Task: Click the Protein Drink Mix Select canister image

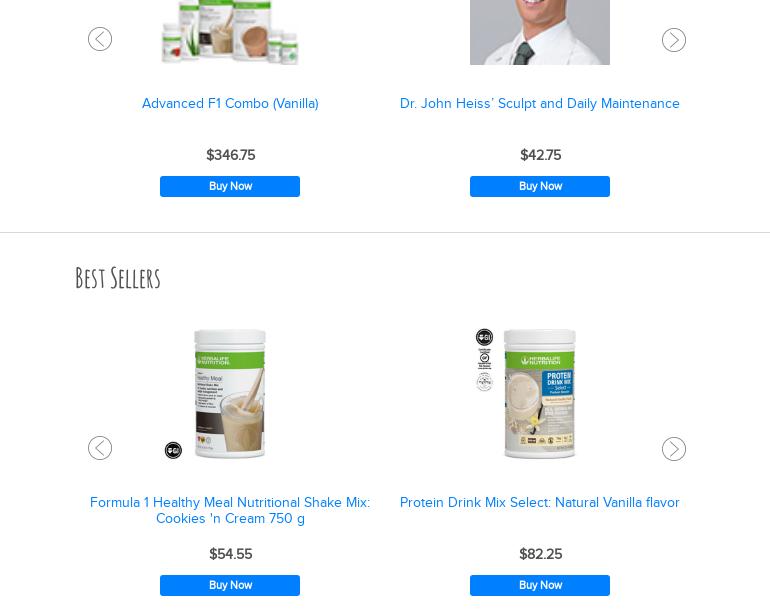Action: tap(540, 394)
